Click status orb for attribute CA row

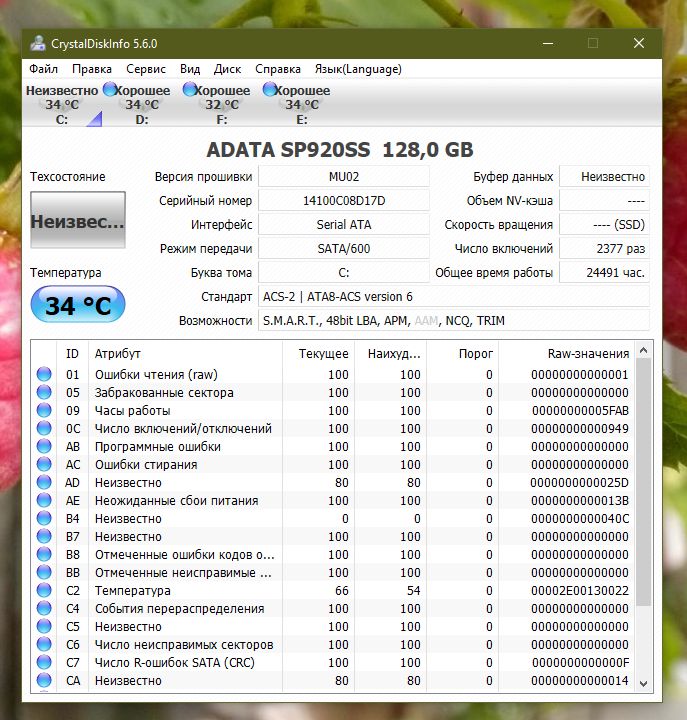pyautogui.click(x=44, y=680)
